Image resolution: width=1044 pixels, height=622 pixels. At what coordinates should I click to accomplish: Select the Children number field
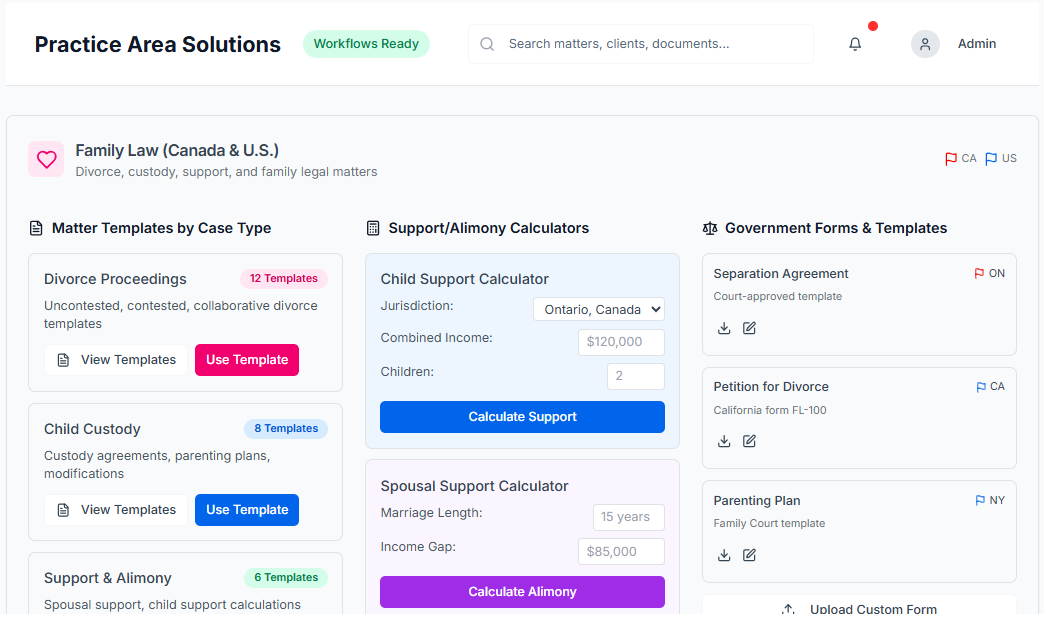coord(635,376)
